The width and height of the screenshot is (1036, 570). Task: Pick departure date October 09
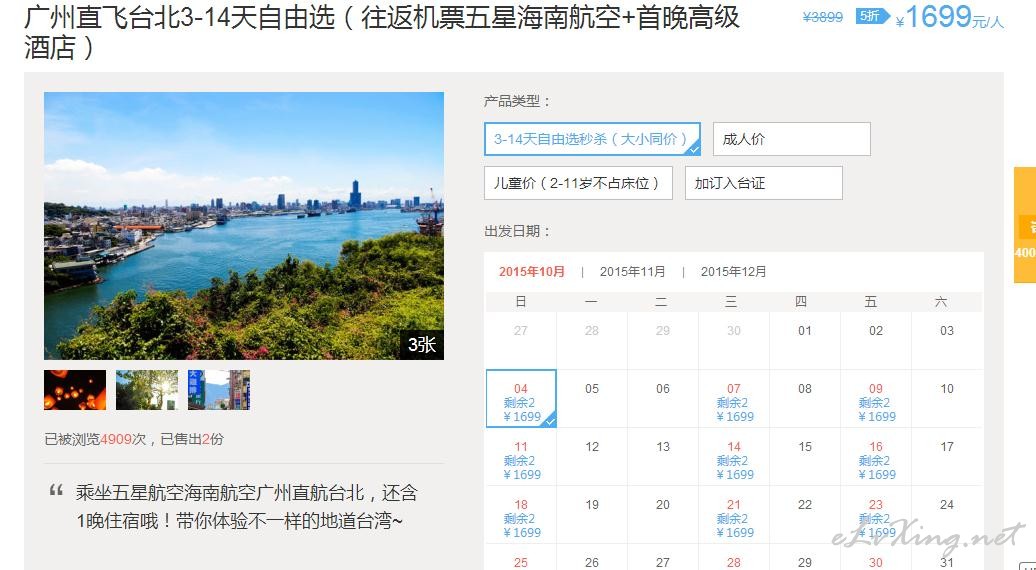[x=876, y=398]
